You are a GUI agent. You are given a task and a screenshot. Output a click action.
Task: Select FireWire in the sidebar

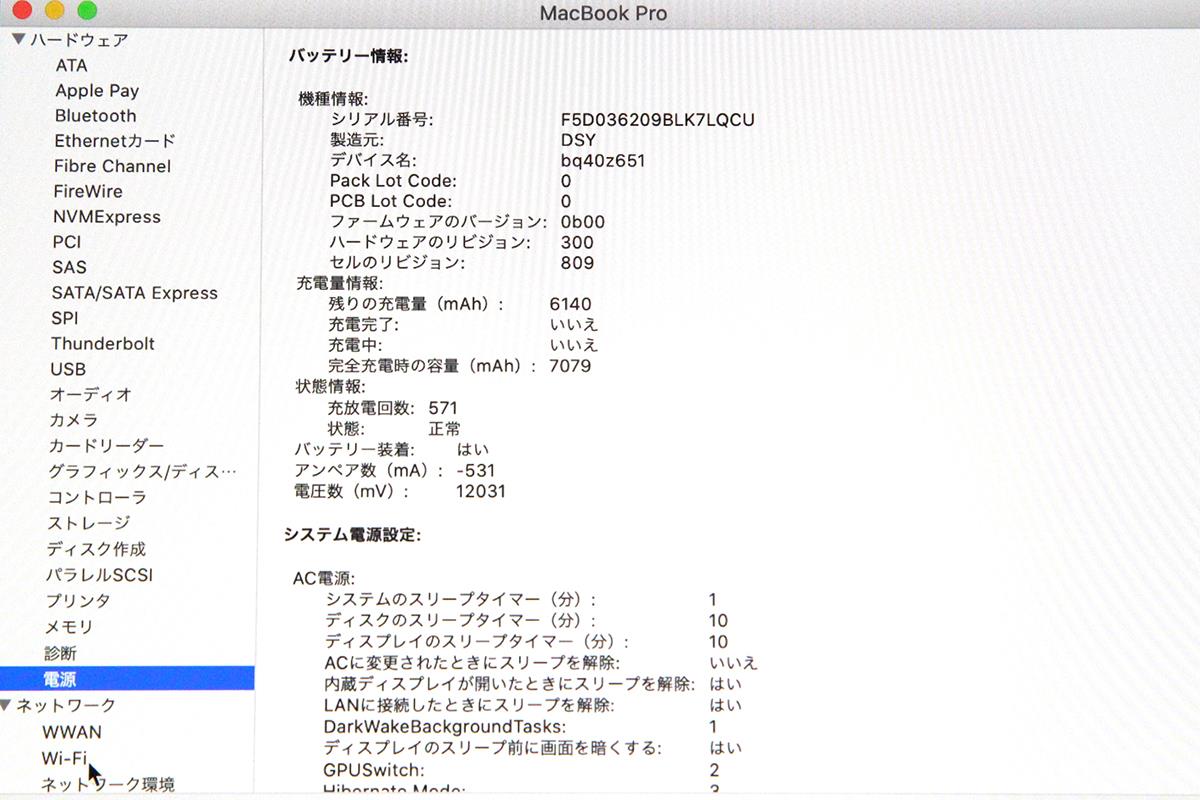click(88, 191)
